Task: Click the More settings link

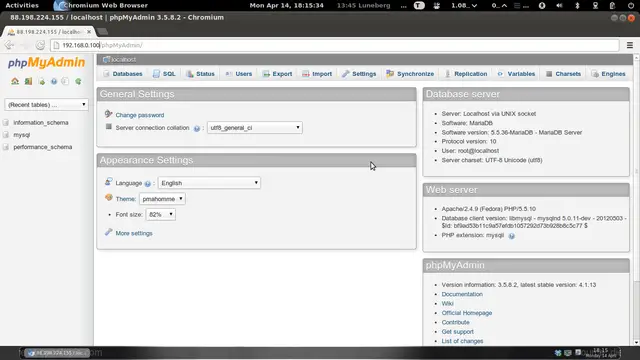Action: (x=134, y=233)
